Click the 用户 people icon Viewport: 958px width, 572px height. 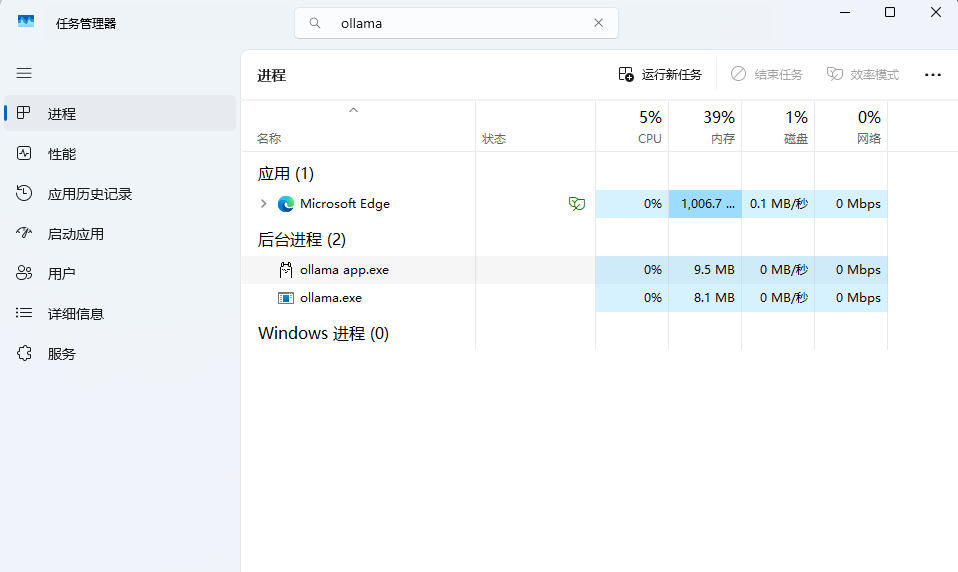coord(24,273)
